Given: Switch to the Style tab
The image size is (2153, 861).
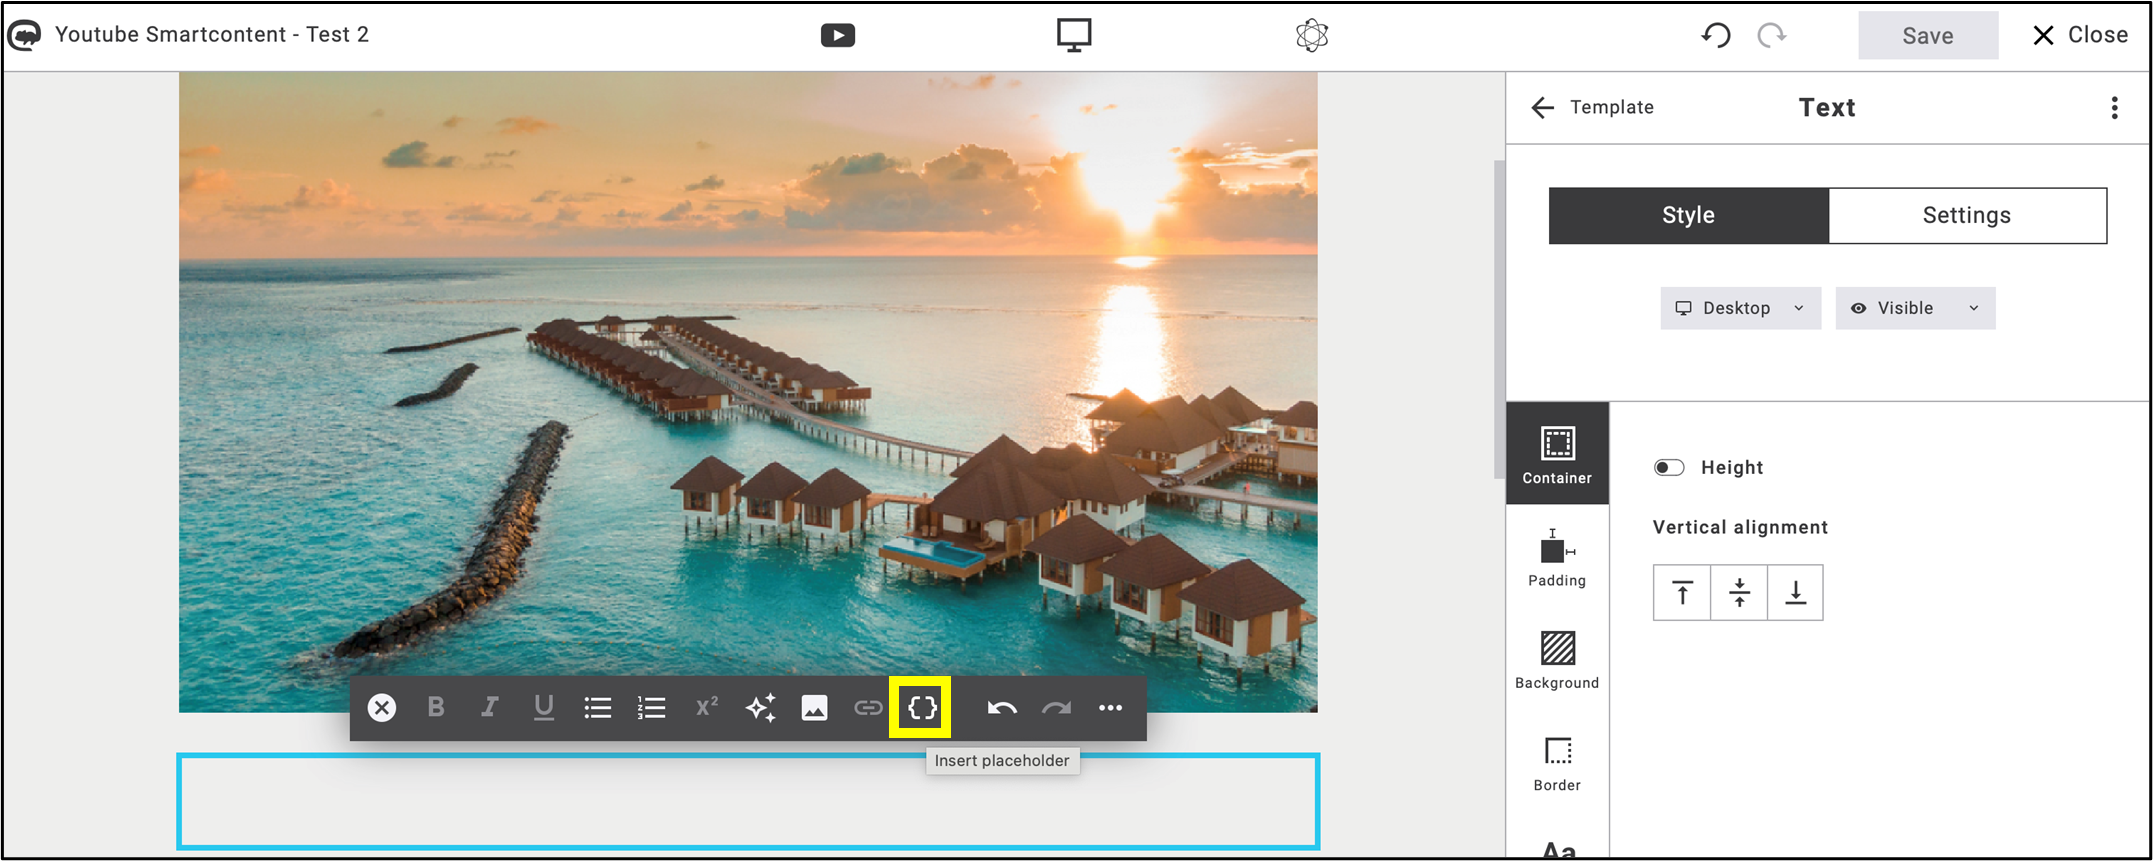Looking at the screenshot, I should pyautogui.click(x=1689, y=215).
